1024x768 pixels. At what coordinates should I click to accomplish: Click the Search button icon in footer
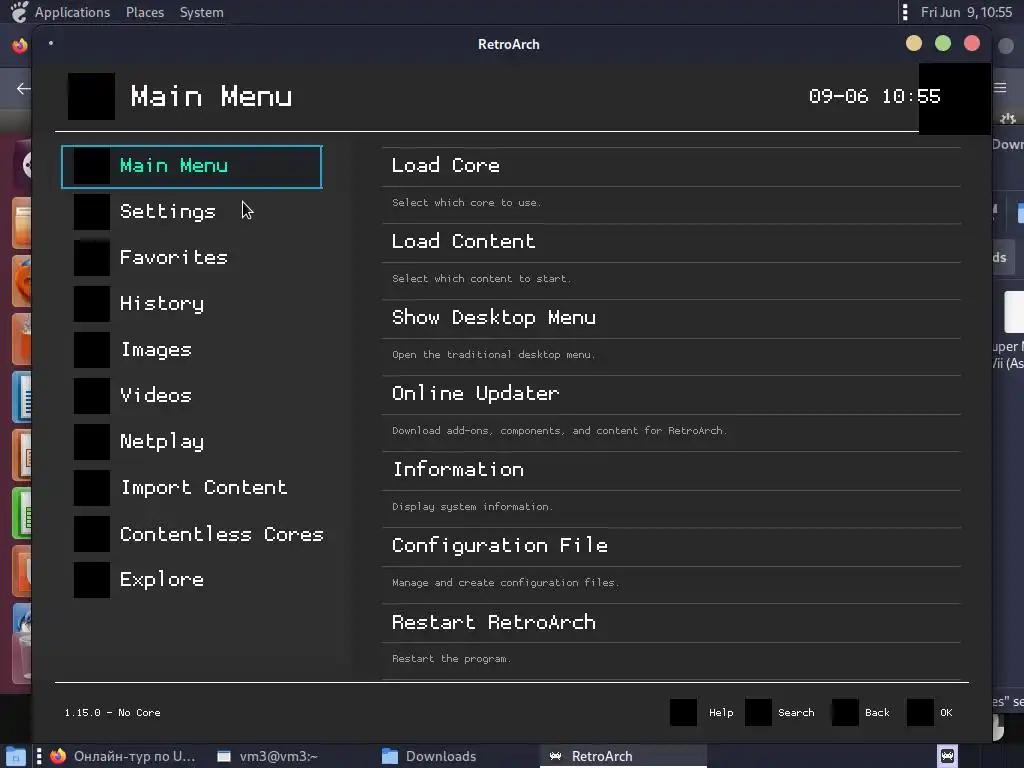758,712
